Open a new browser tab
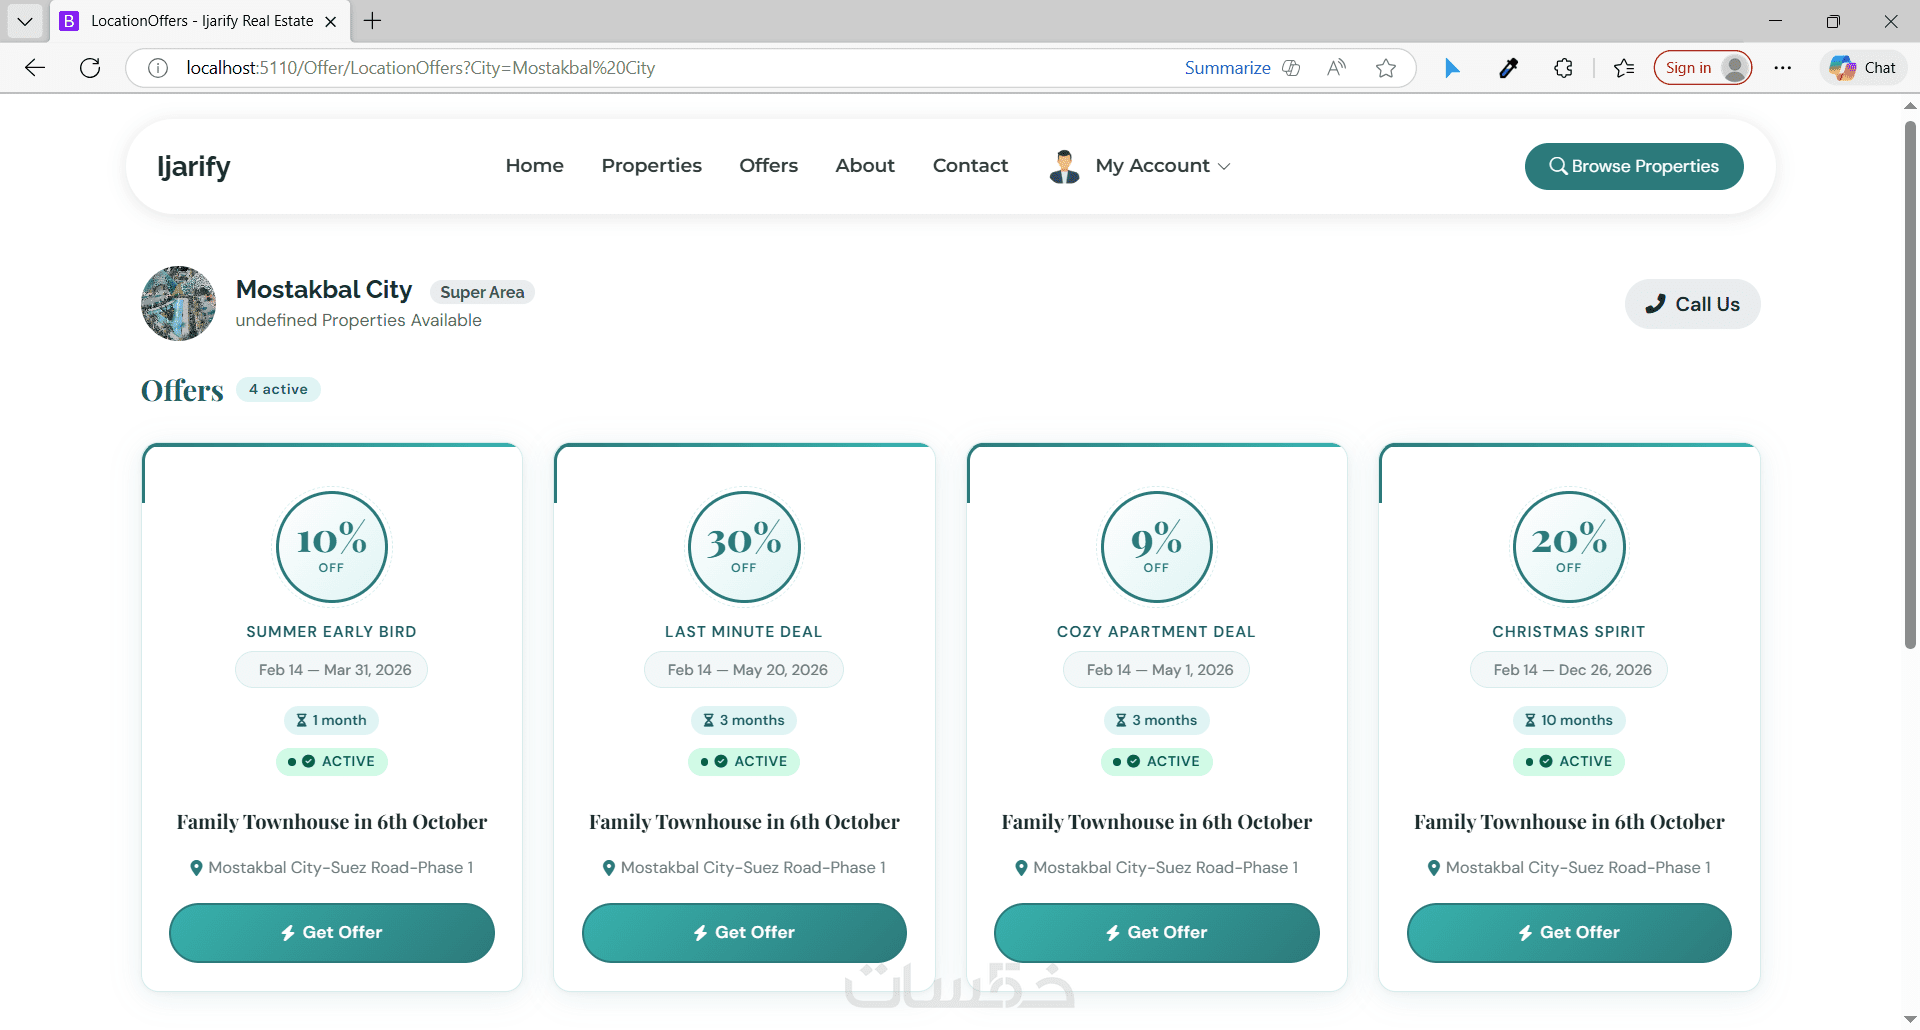Screen dimensions: 1920x1030 coord(372,21)
